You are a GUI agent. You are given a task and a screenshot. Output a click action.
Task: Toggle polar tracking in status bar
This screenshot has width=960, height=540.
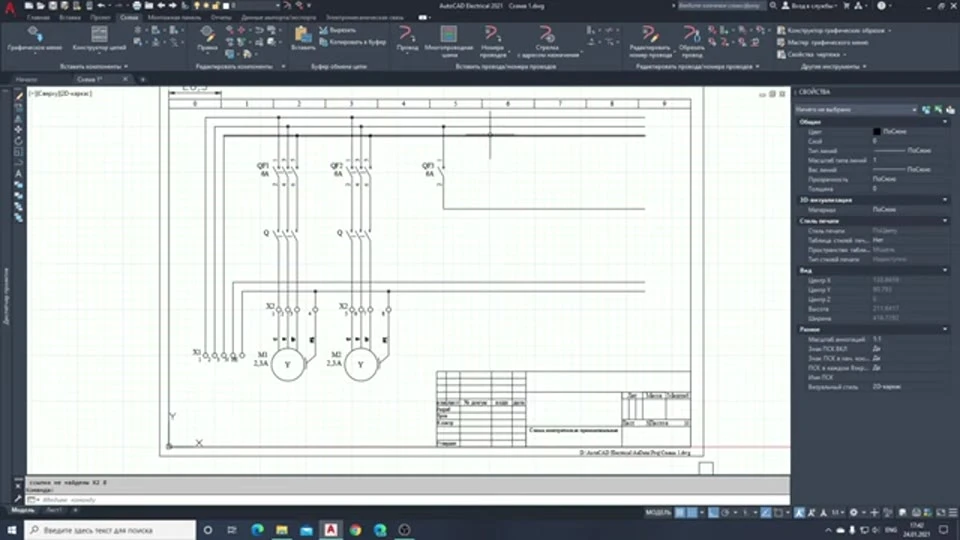pyautogui.click(x=726, y=512)
